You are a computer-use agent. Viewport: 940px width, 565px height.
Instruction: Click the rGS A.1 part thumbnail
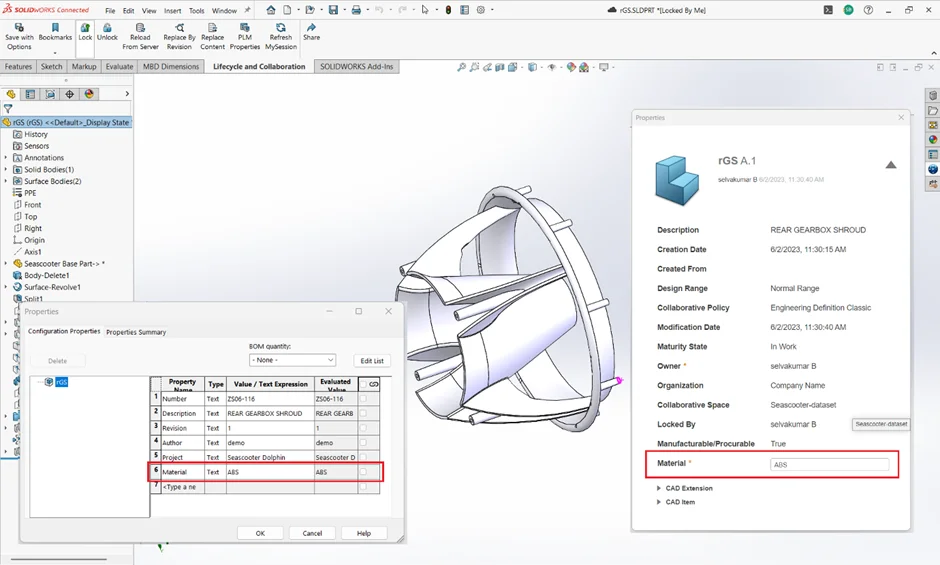click(x=677, y=180)
